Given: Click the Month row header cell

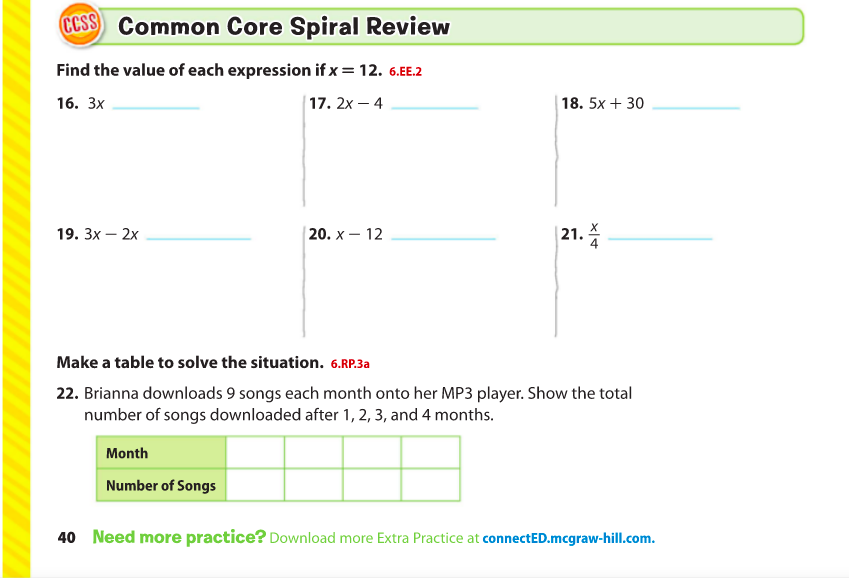Looking at the screenshot, I should pyautogui.click(x=161, y=453).
